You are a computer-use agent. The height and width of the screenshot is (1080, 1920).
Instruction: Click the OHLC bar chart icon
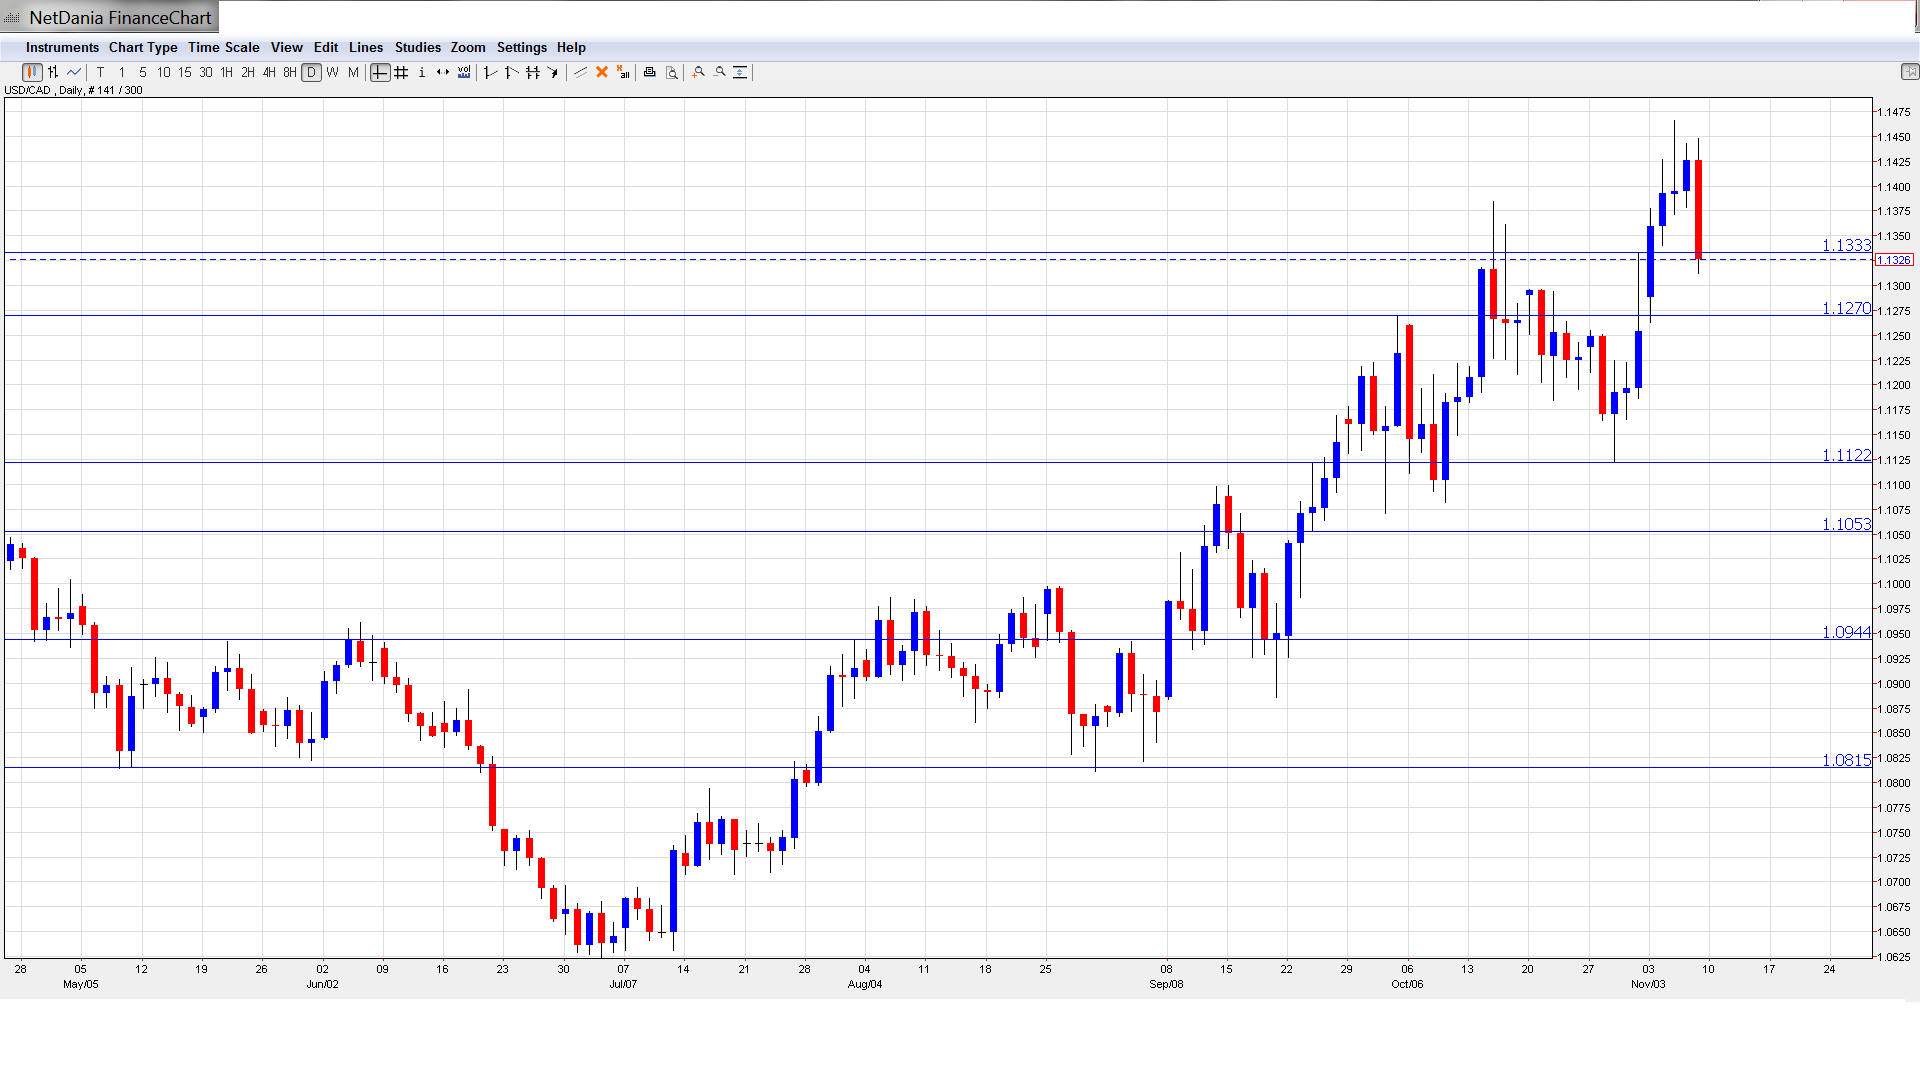53,72
